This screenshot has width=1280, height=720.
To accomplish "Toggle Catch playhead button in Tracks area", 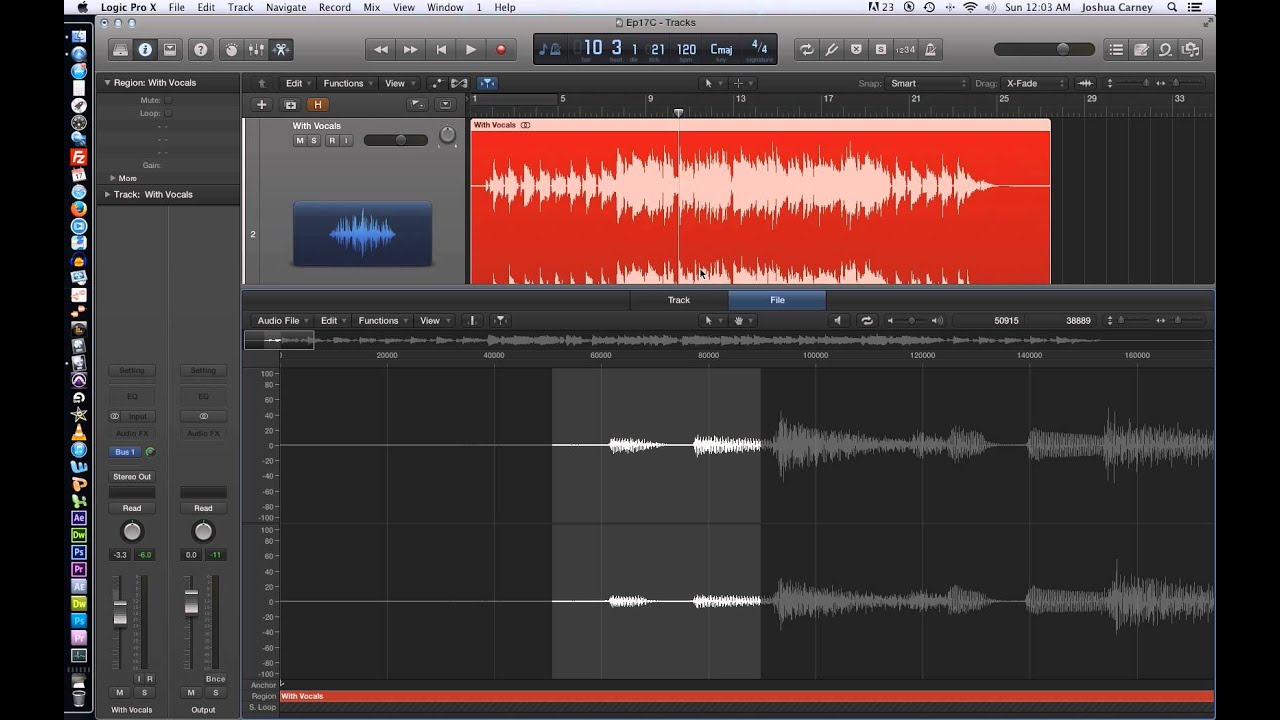I will pos(487,83).
